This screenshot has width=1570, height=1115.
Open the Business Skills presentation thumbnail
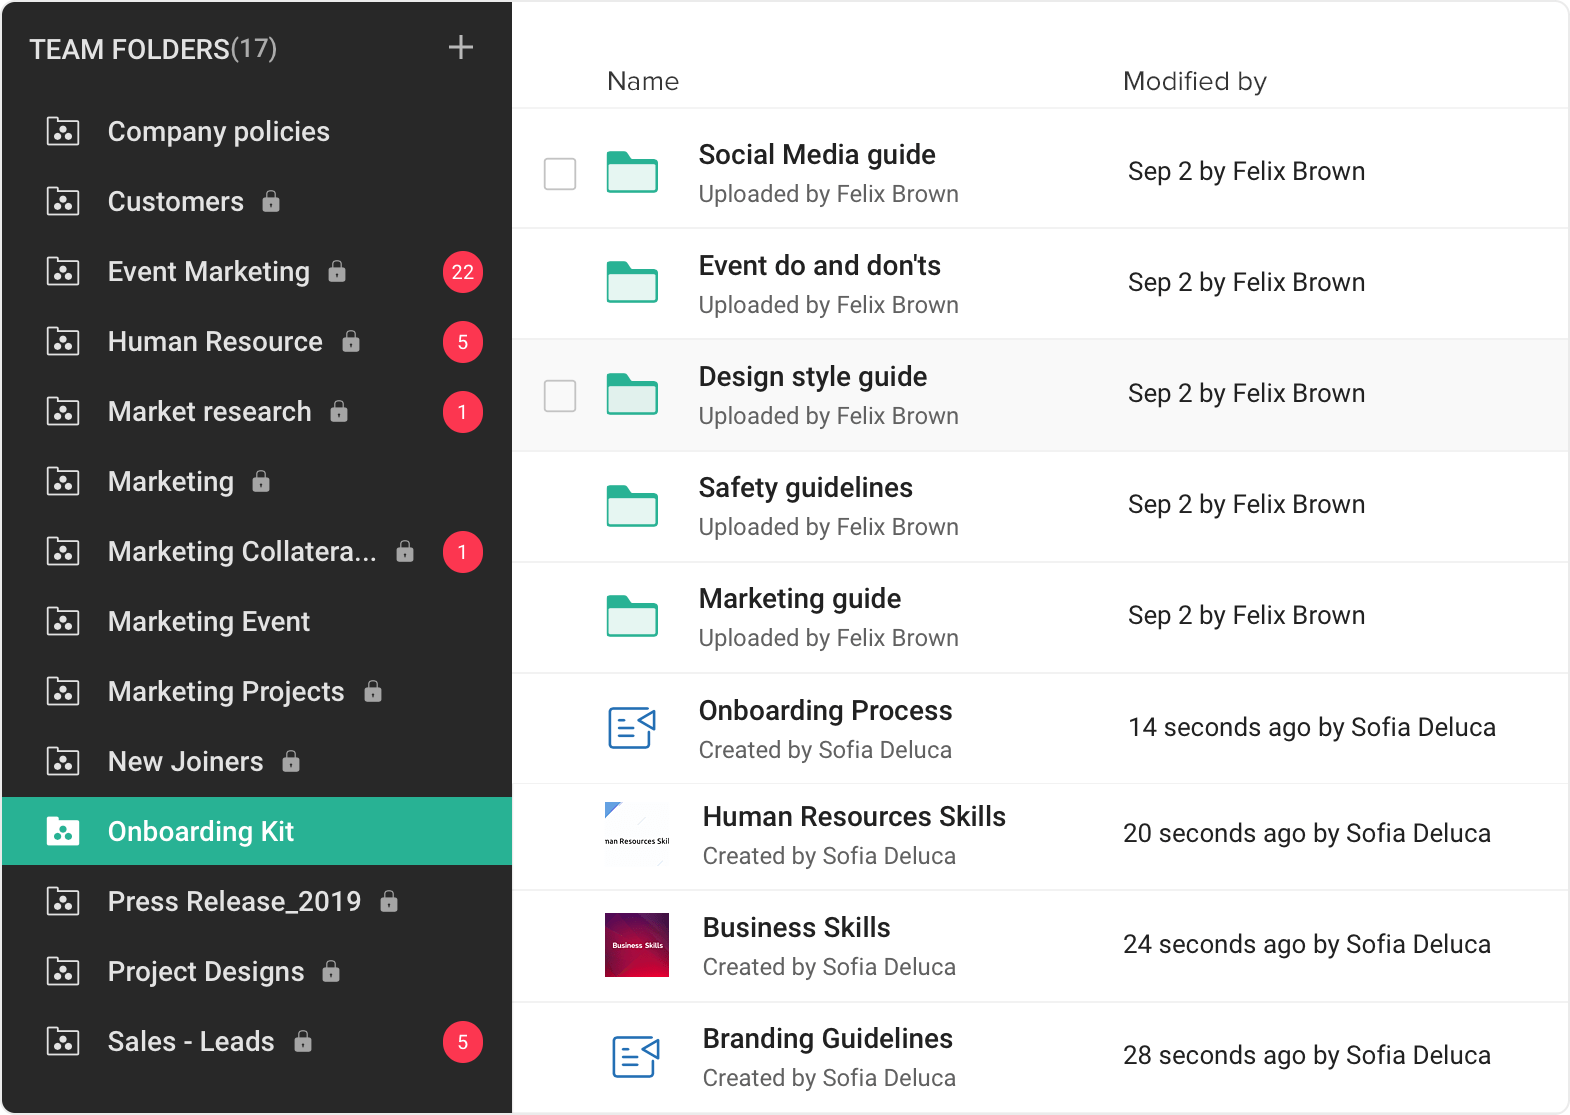637,945
